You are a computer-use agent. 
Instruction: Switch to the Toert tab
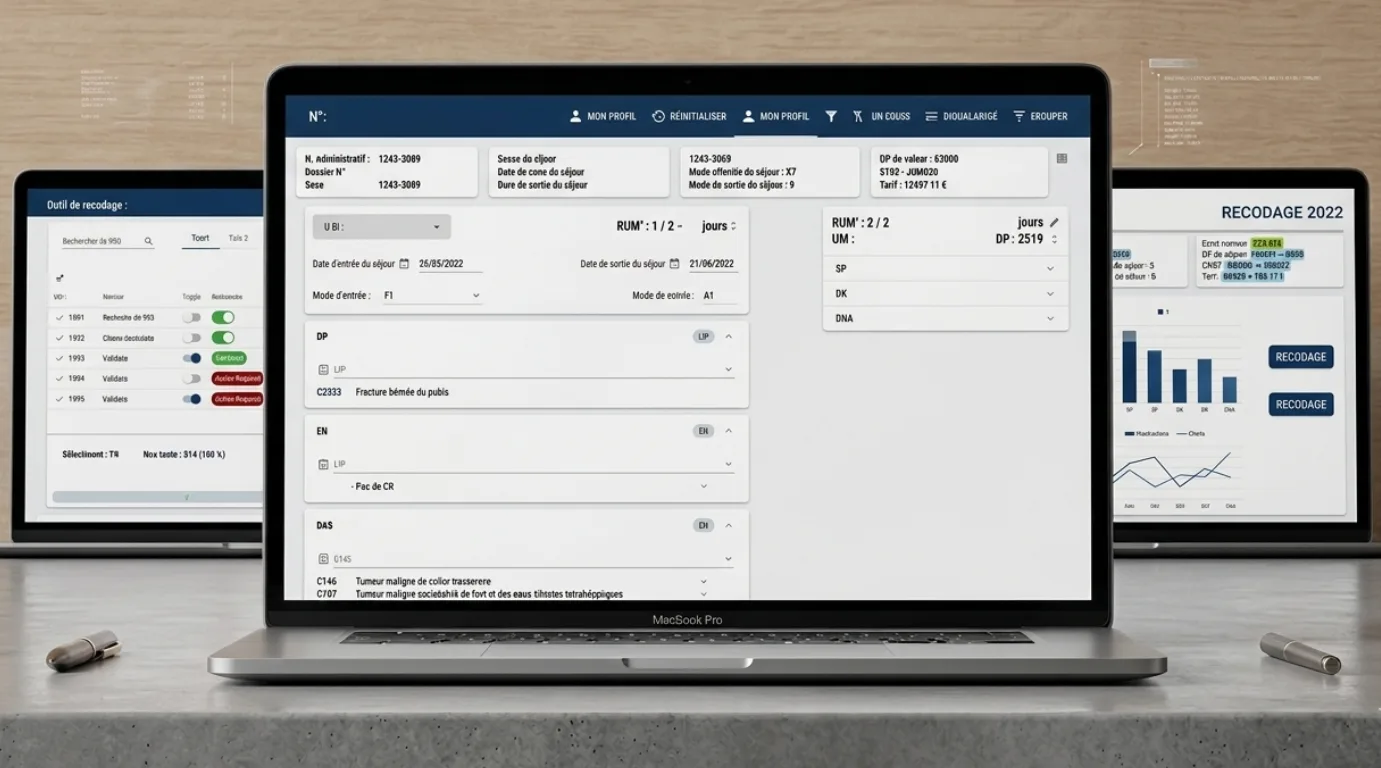point(201,239)
